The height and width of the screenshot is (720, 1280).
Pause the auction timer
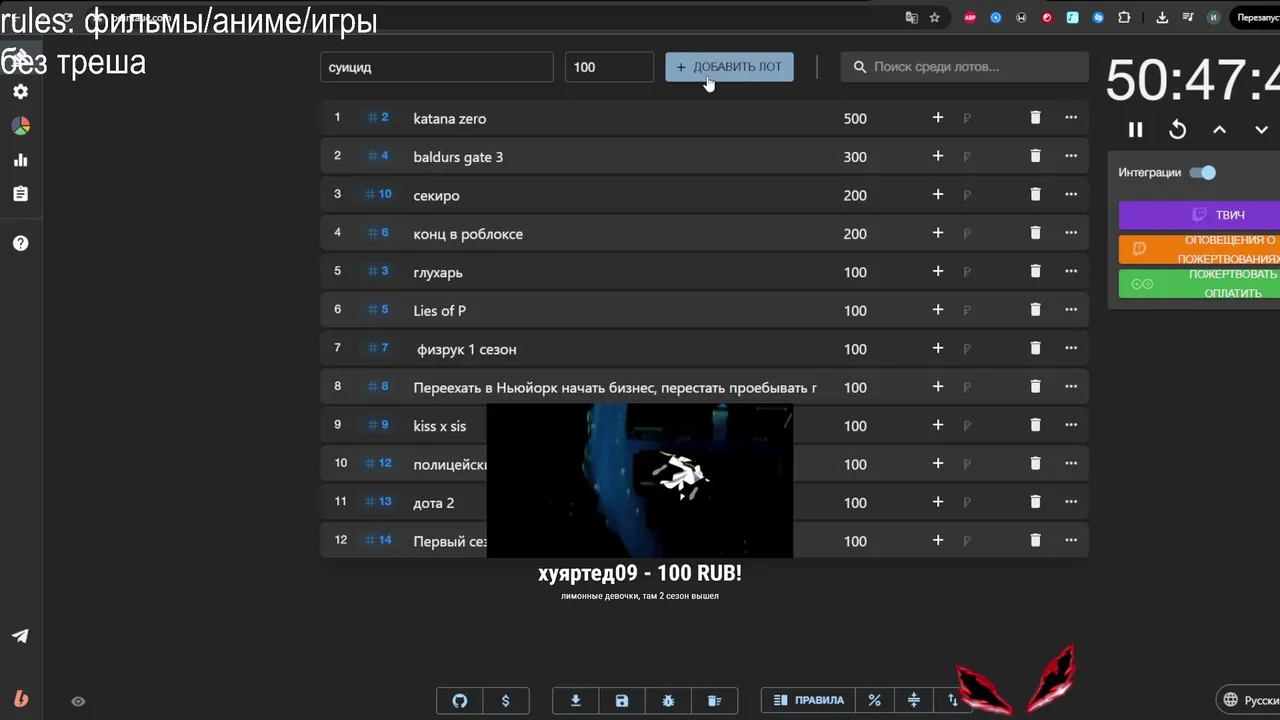pos(1135,129)
